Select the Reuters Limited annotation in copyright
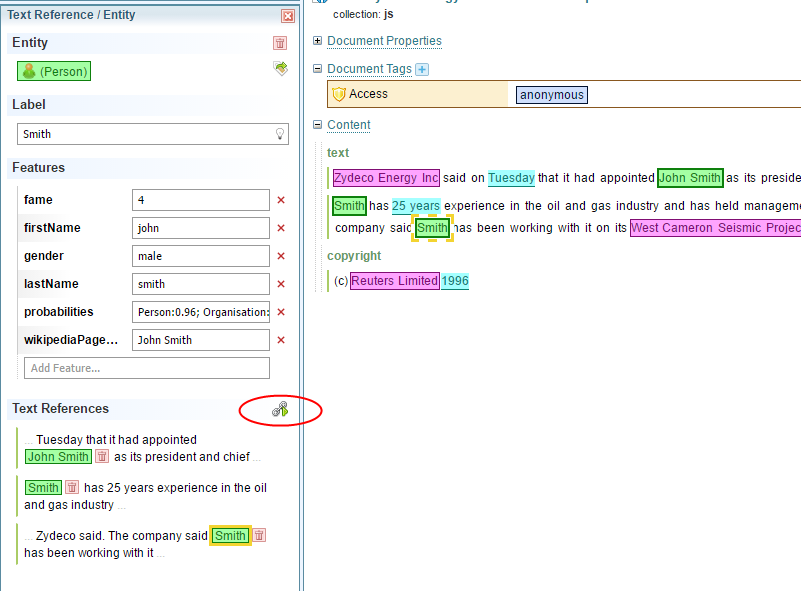Image resolution: width=801 pixels, height=591 pixels. coord(394,281)
